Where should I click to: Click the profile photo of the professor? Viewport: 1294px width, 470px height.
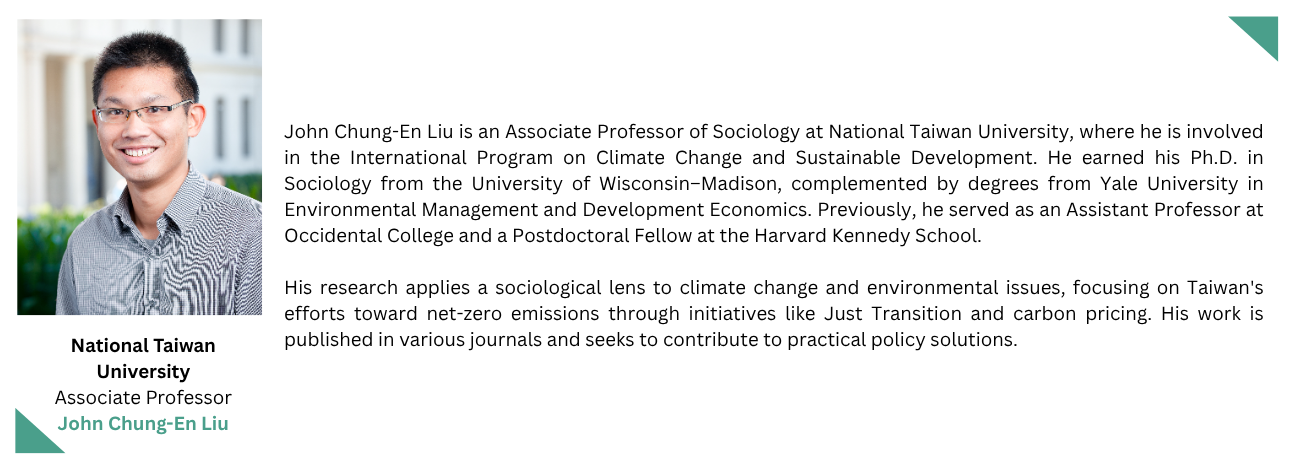pyautogui.click(x=140, y=167)
